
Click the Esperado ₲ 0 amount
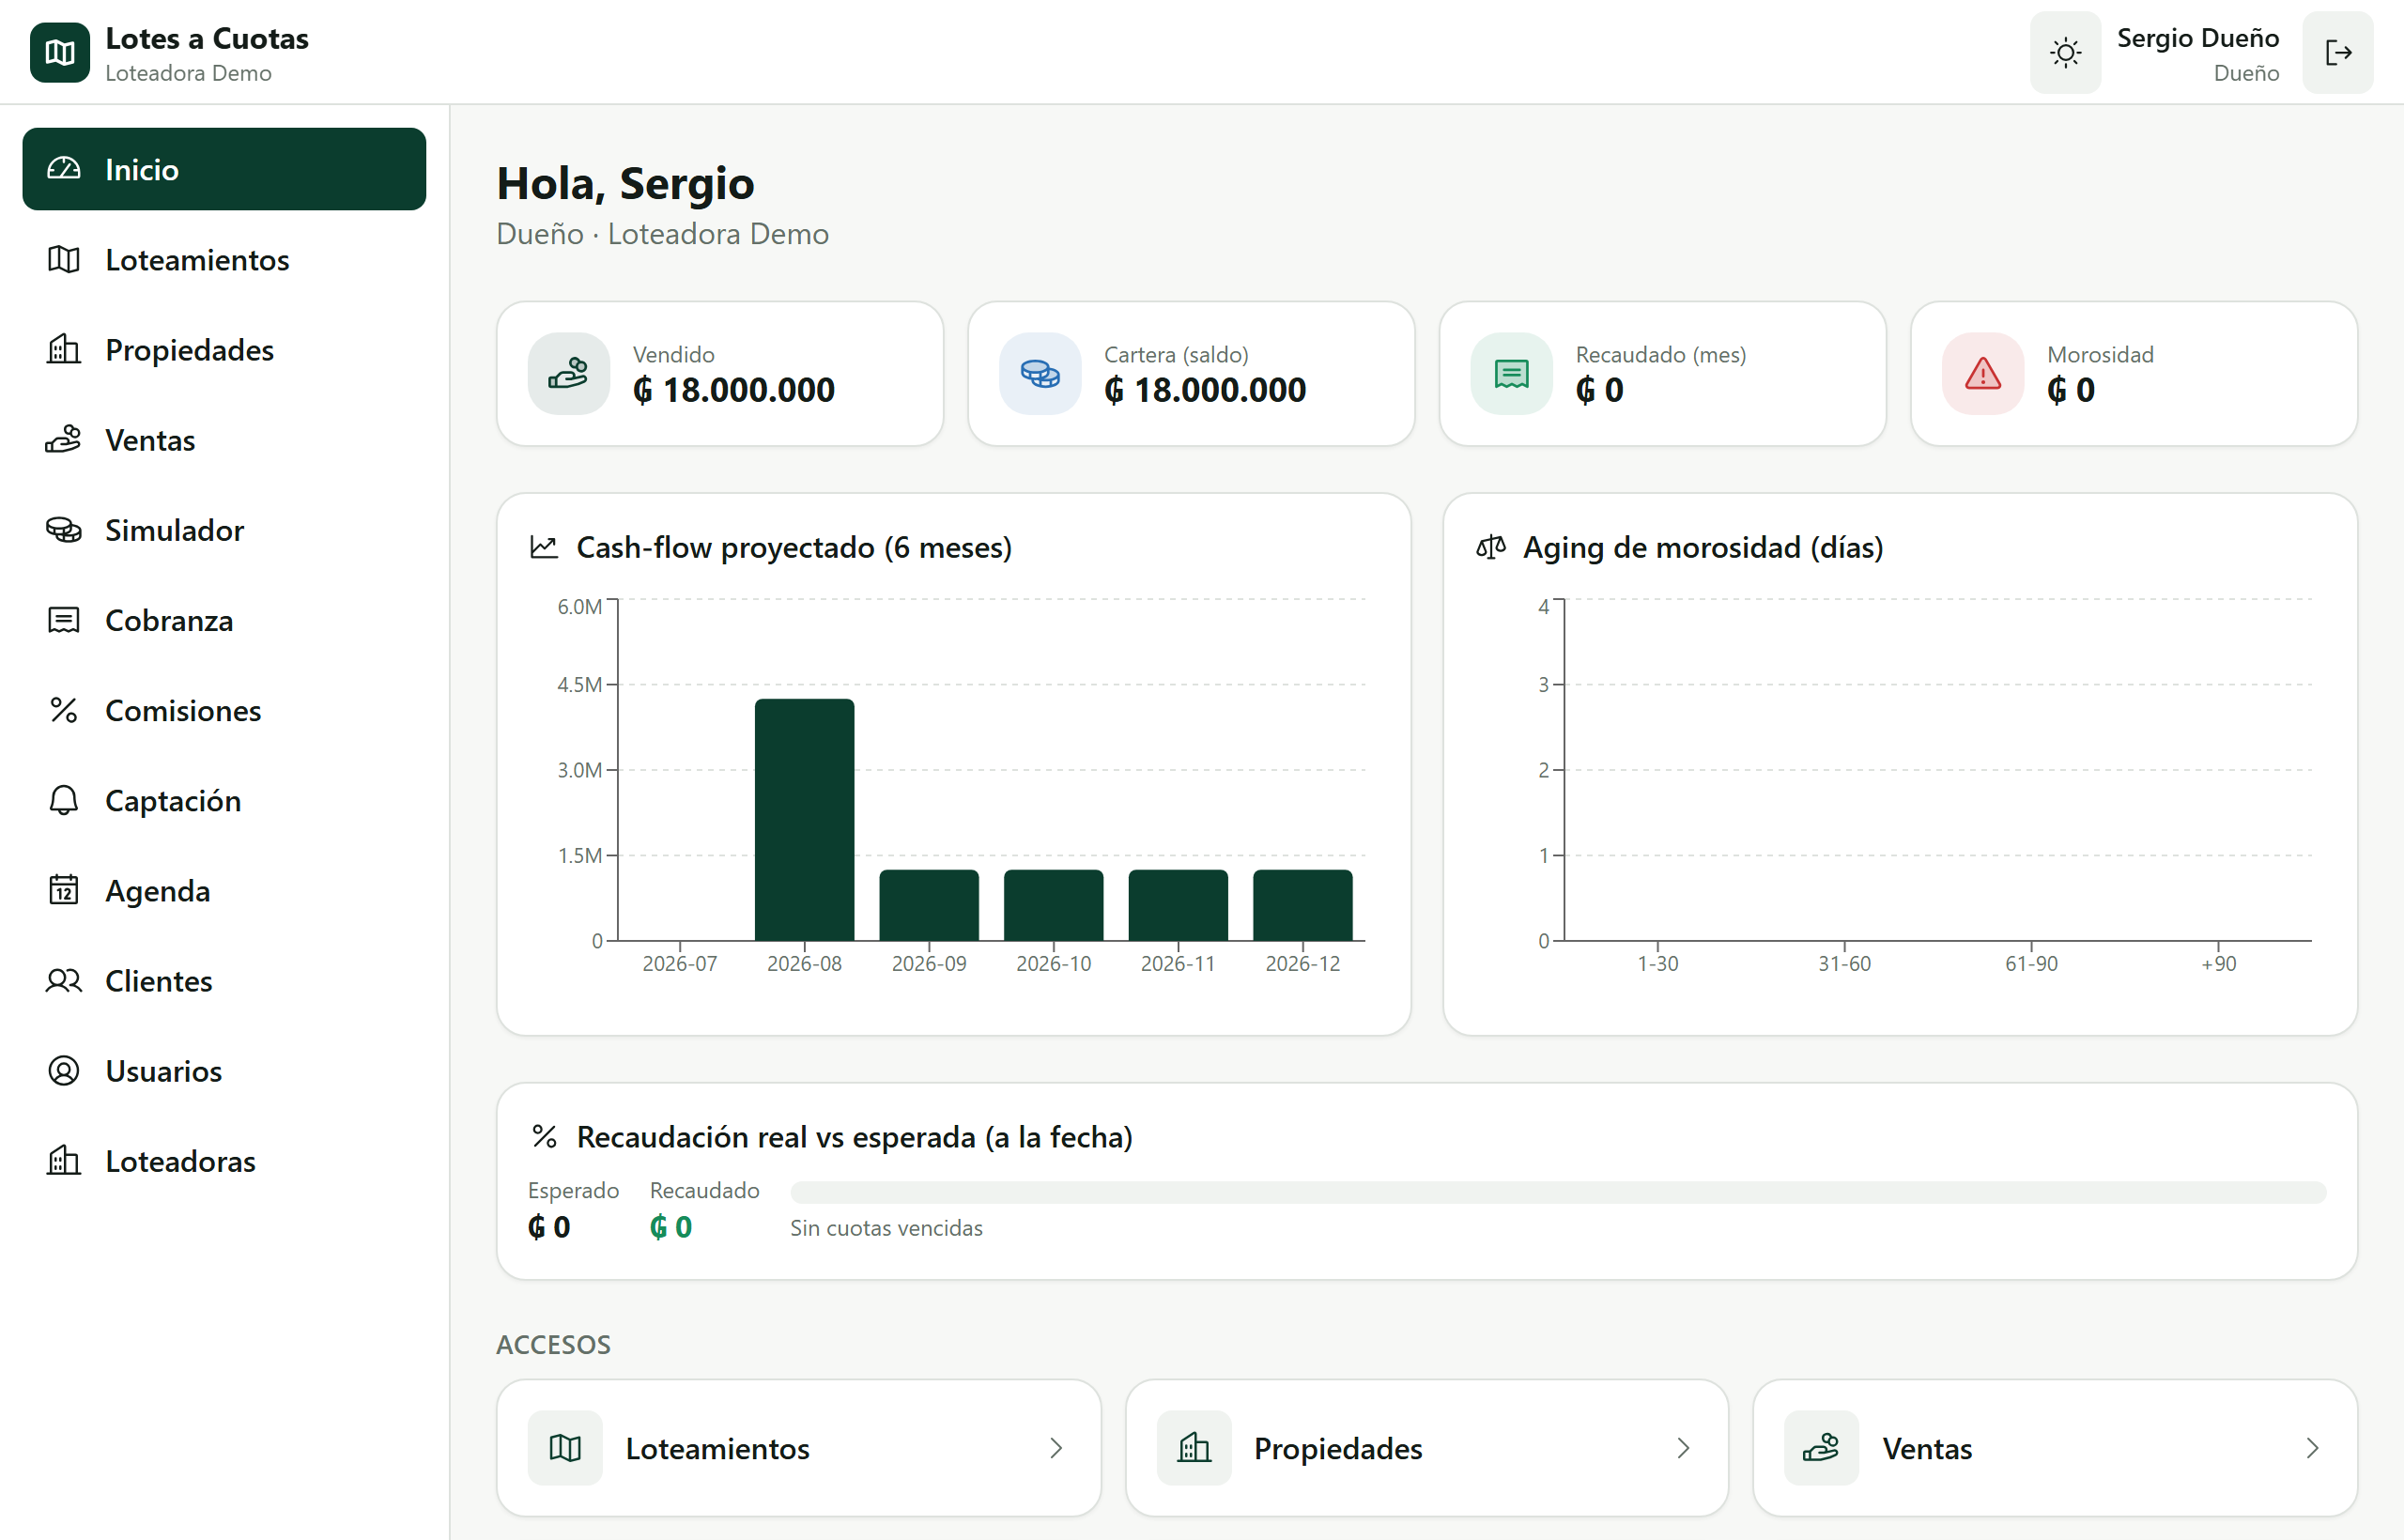tap(549, 1227)
